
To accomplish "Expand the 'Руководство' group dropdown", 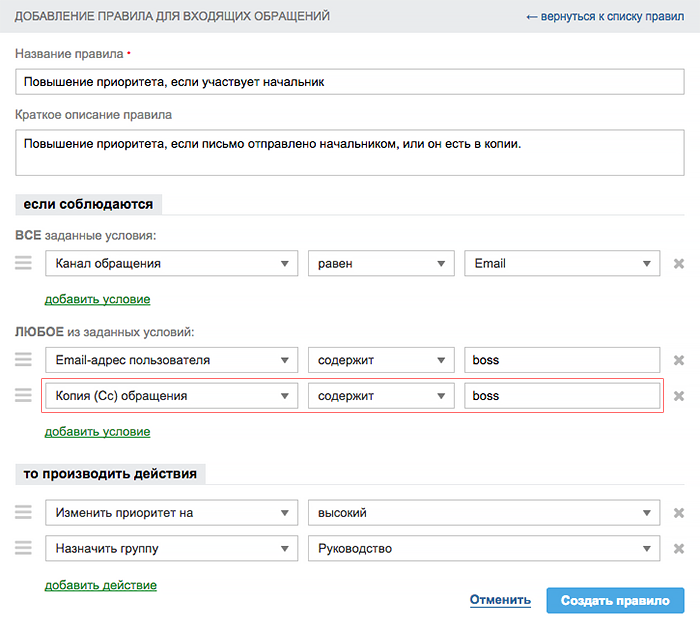I will coord(483,548).
